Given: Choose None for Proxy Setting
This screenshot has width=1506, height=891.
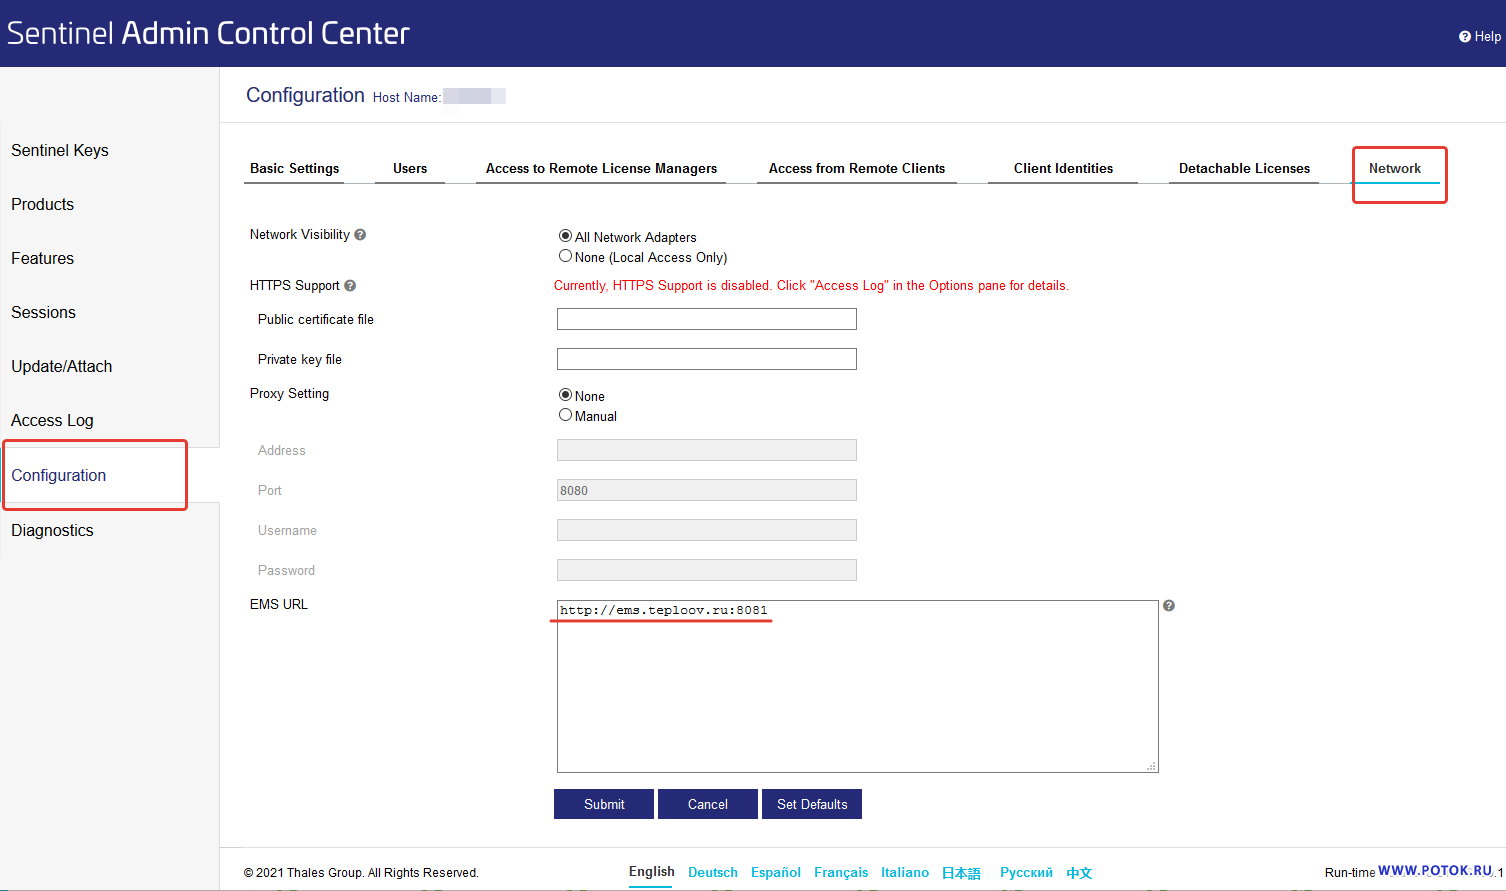Looking at the screenshot, I should 565,395.
